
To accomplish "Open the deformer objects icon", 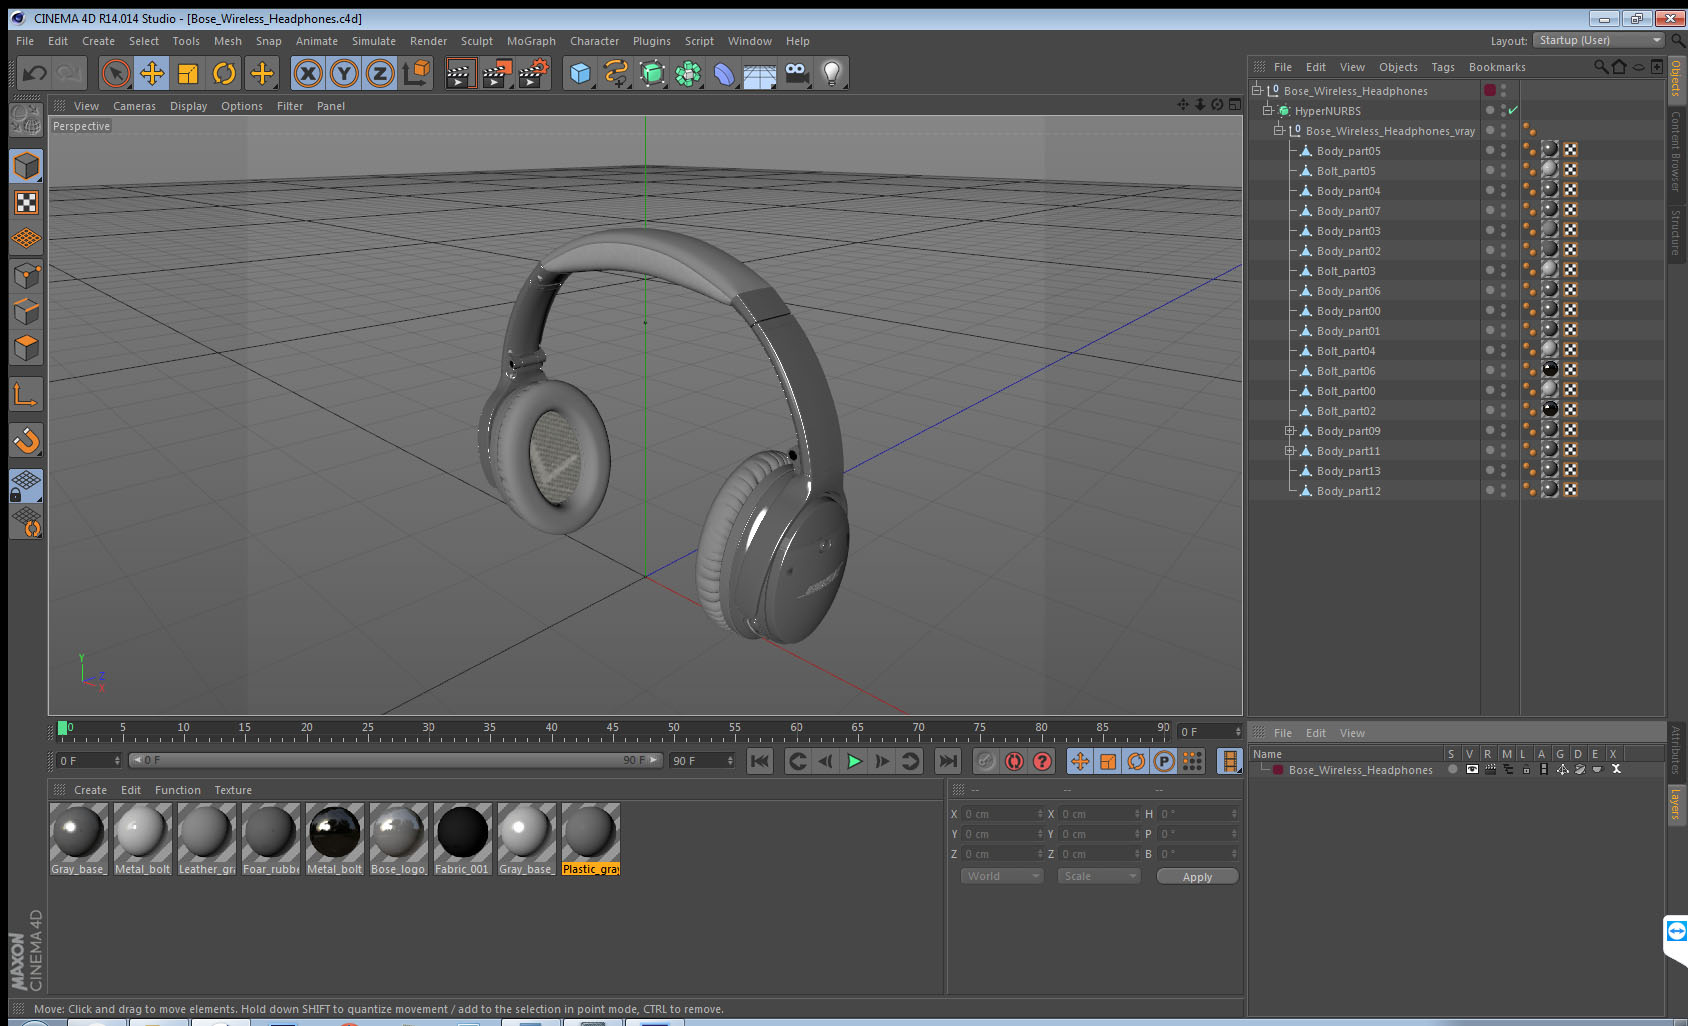I will pos(725,73).
